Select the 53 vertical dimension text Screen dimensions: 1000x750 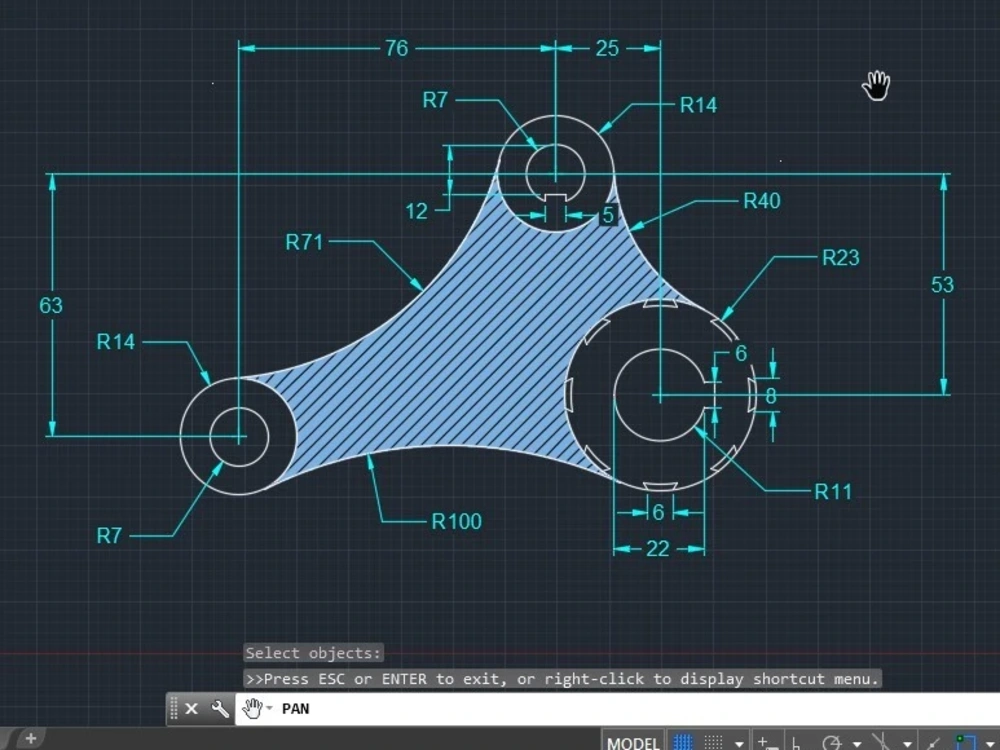point(942,284)
